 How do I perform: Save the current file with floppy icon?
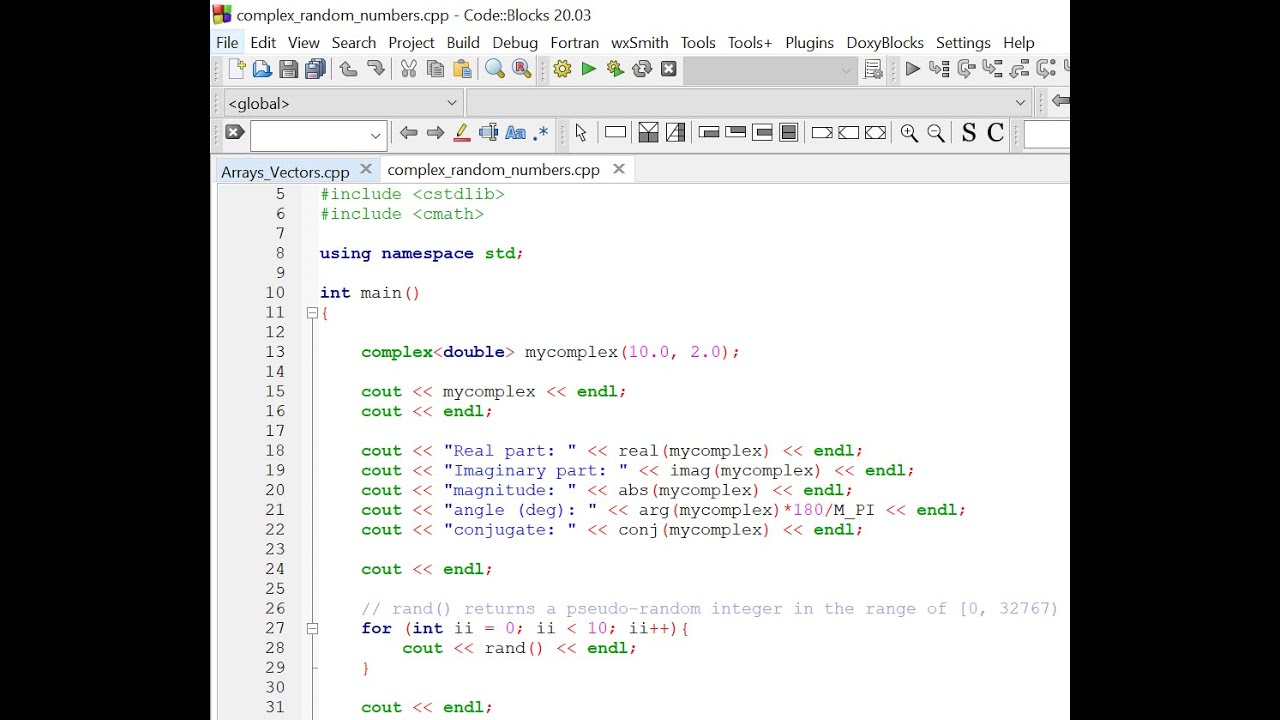coord(289,69)
